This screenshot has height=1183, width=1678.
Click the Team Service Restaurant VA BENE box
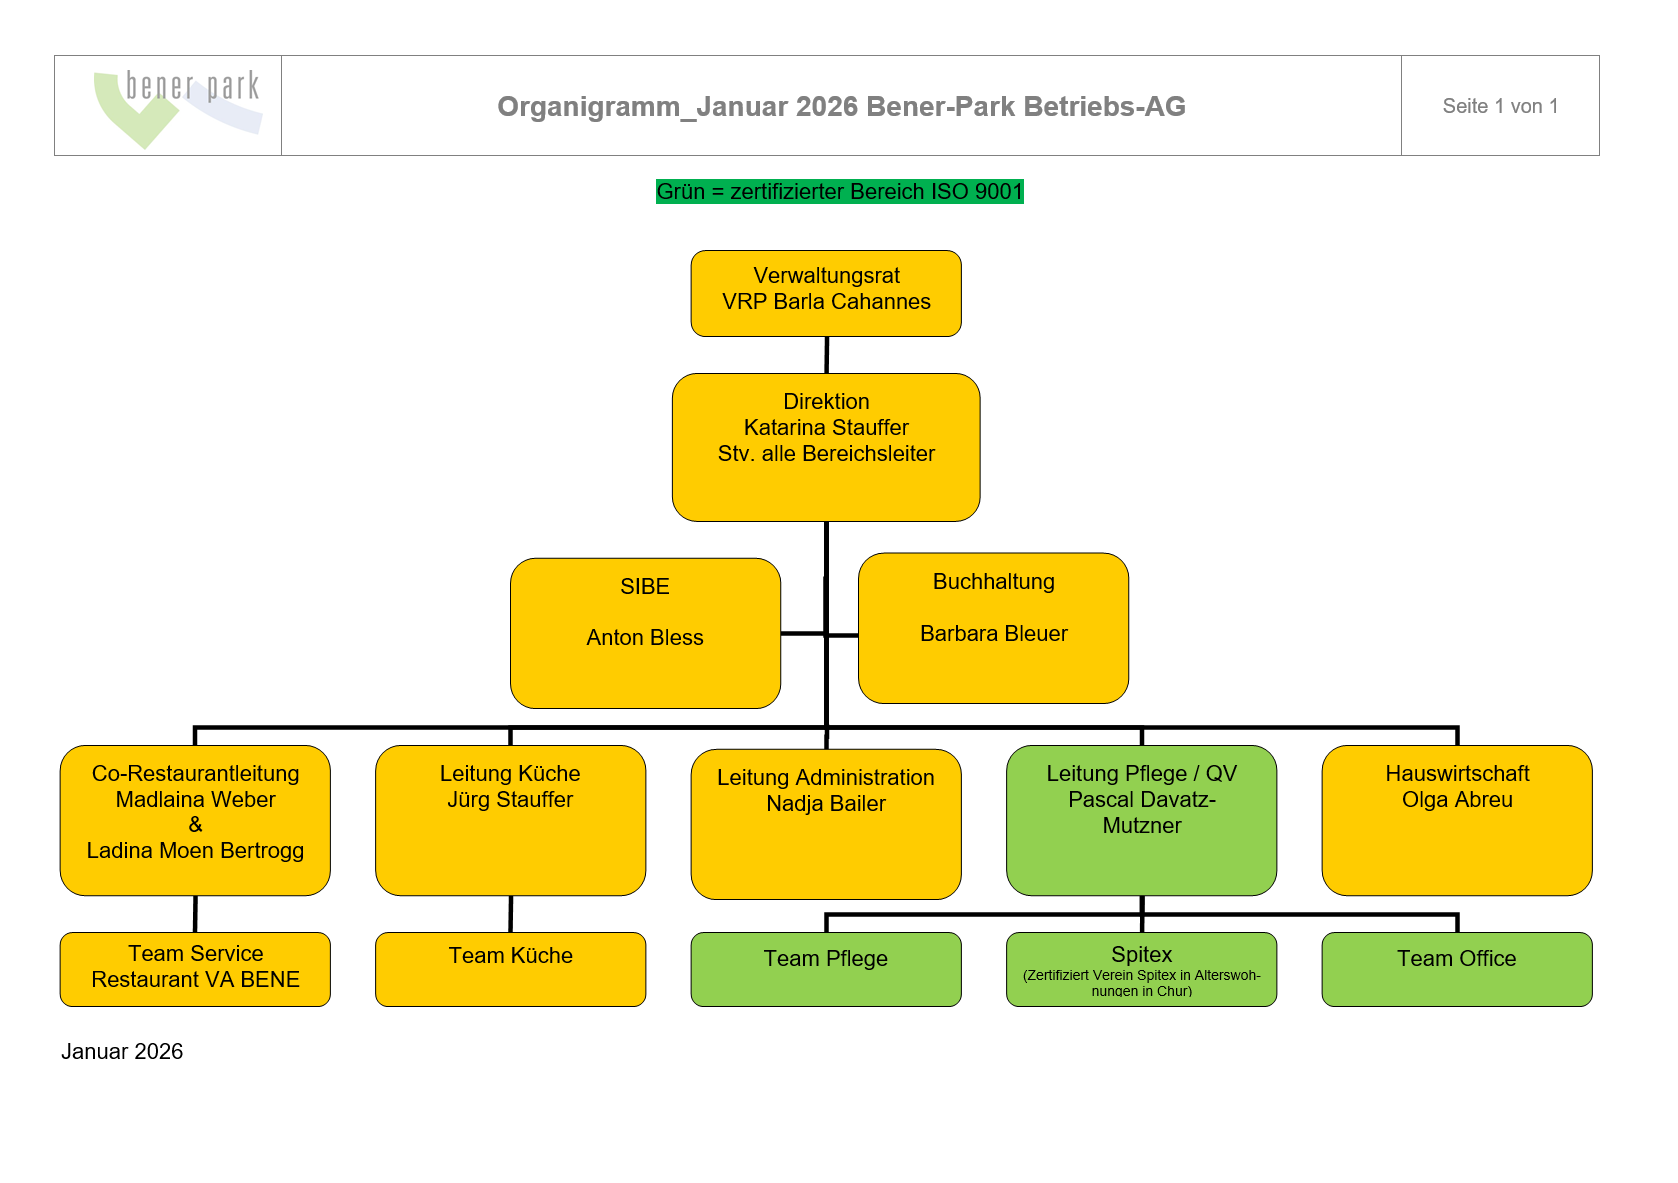(x=196, y=968)
